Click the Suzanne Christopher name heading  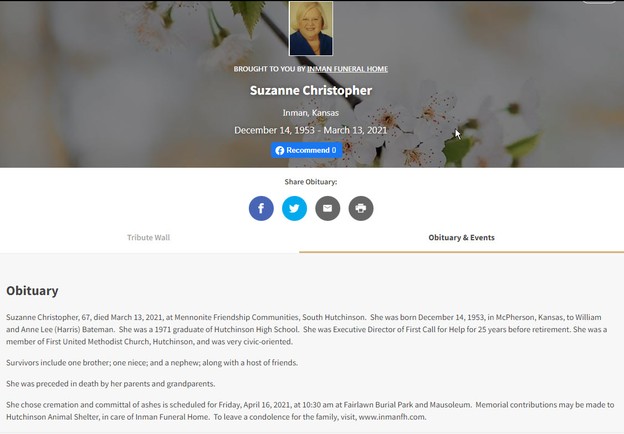click(x=311, y=90)
